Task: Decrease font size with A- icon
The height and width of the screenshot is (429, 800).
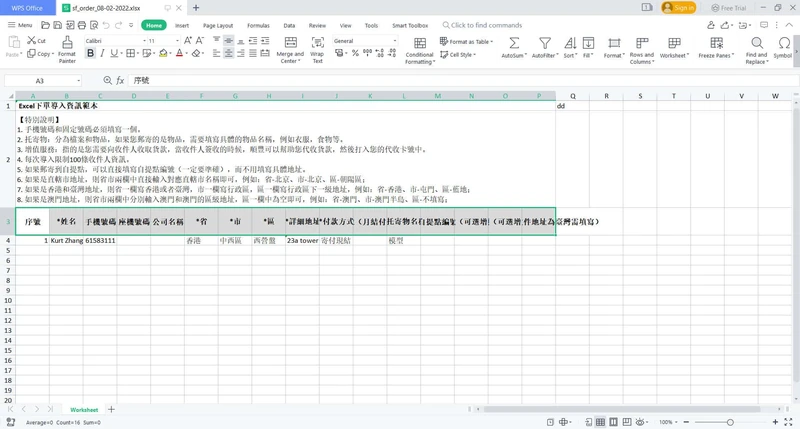Action: pos(200,40)
